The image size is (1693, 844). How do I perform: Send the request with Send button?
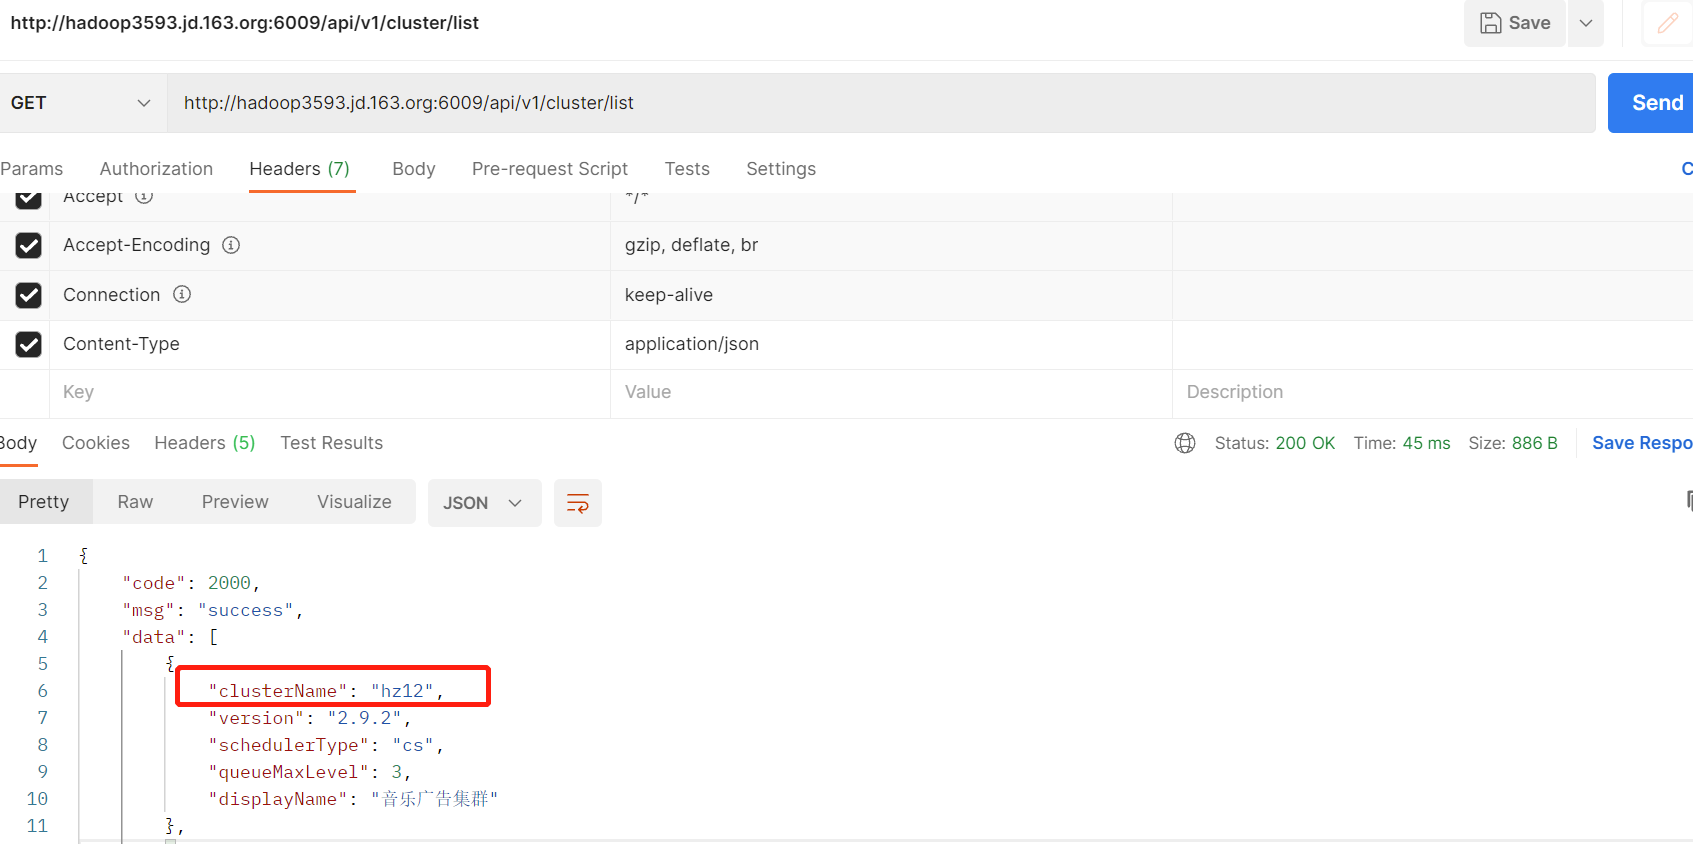click(1652, 103)
